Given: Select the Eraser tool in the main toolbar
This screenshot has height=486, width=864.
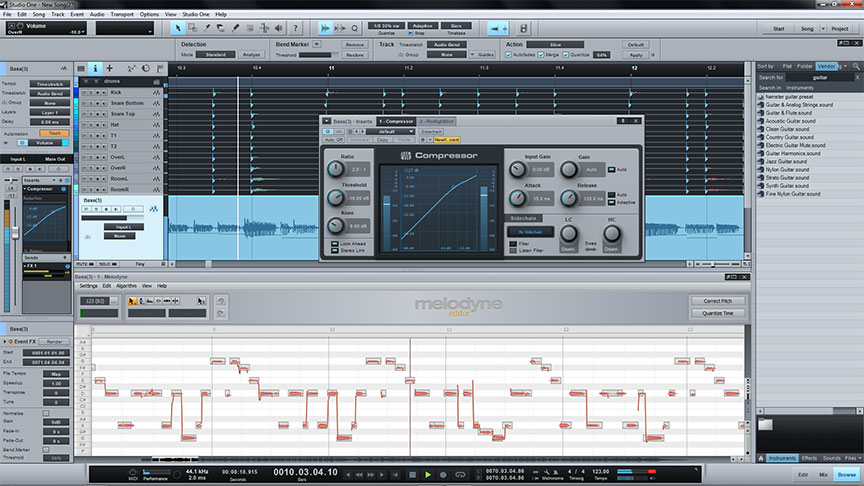Looking at the screenshot, I should 221,28.
